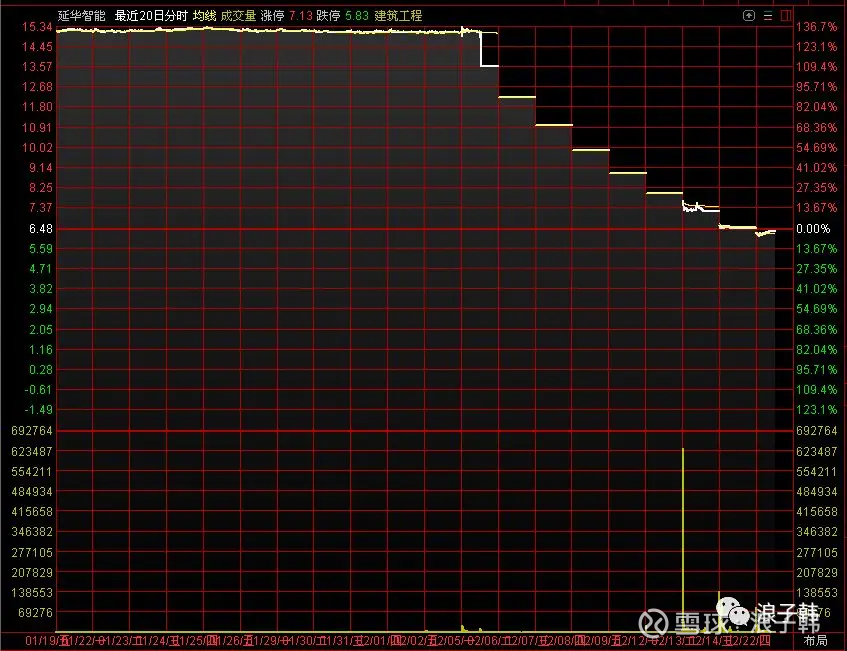Click the 346382 volume label on left axis
847x651 pixels.
[x=32, y=532]
